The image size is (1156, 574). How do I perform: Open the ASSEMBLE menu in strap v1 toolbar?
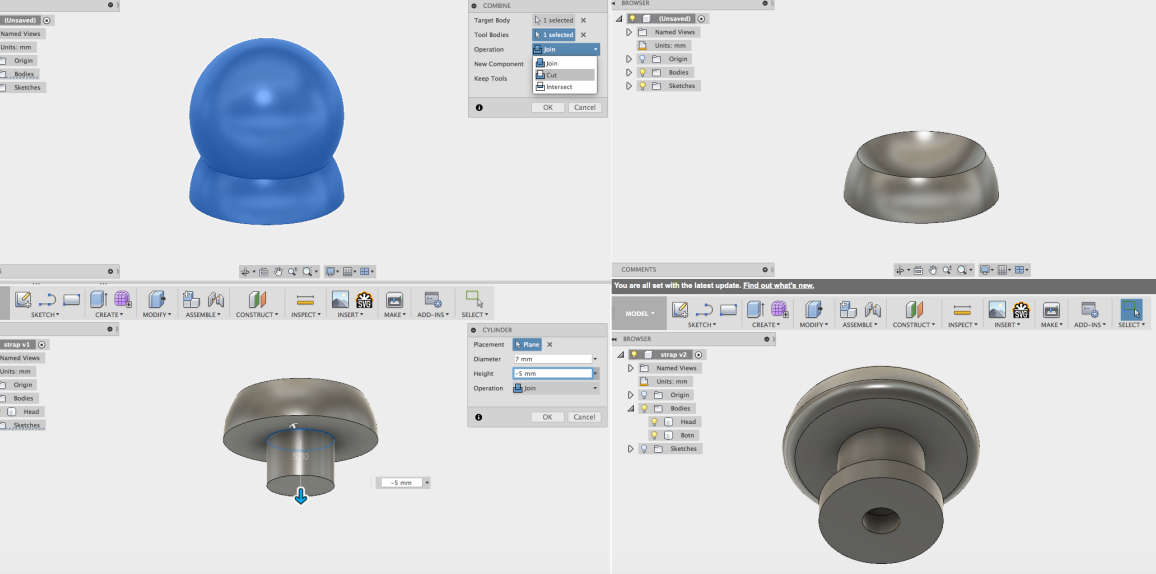point(203,315)
